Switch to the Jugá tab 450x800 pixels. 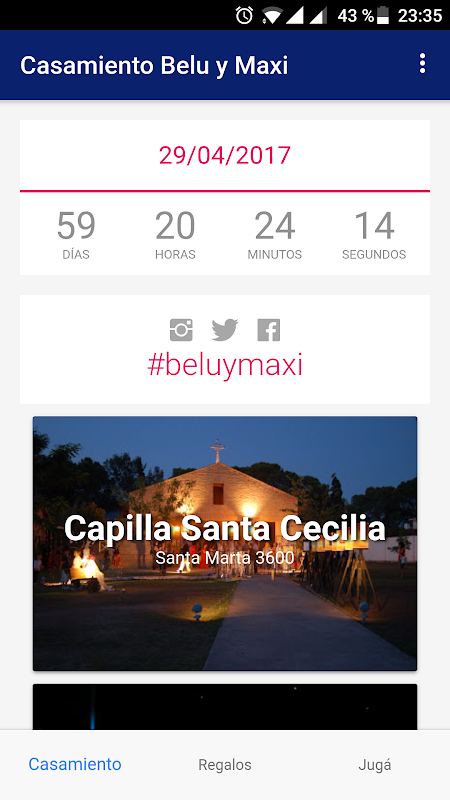coord(375,765)
